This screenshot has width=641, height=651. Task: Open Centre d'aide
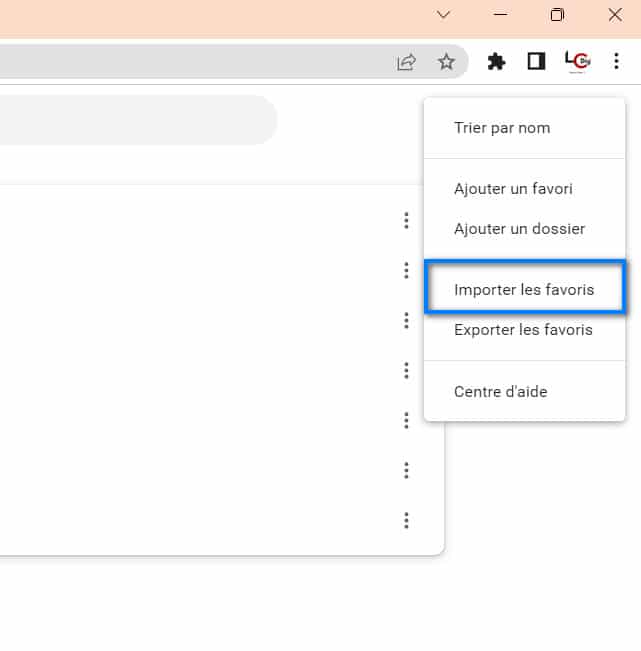[525, 392]
